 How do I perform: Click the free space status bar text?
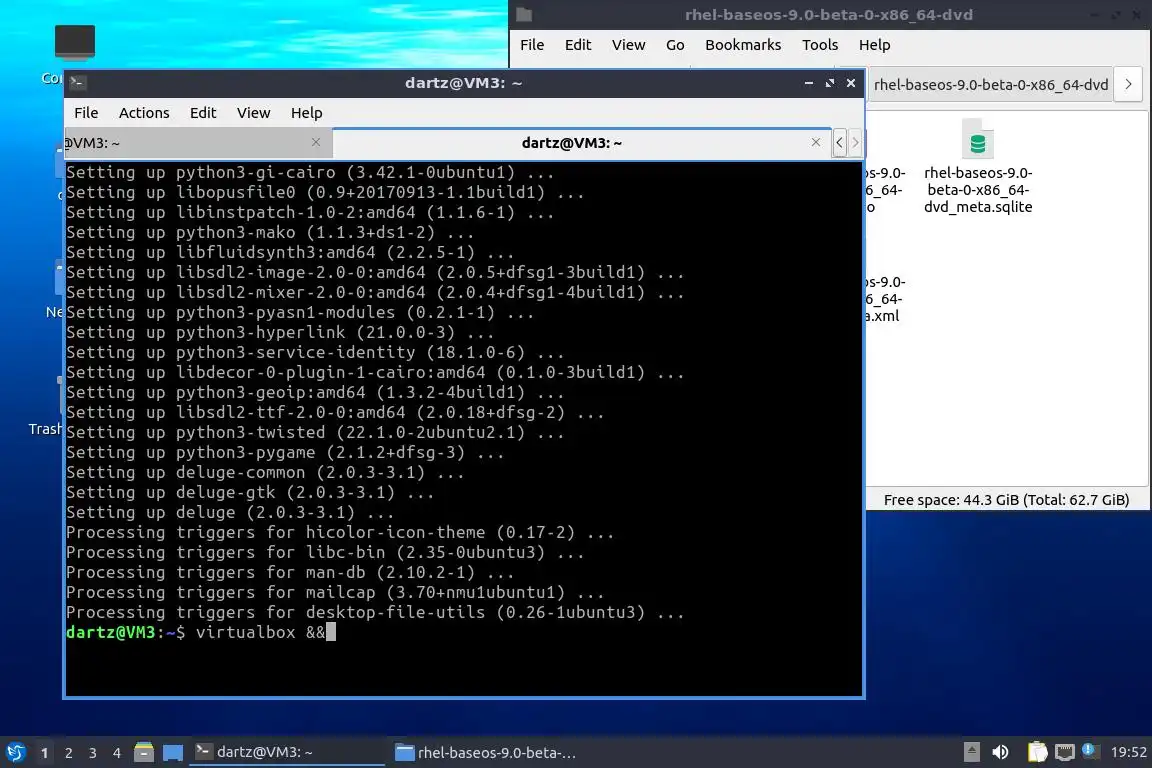click(1006, 500)
